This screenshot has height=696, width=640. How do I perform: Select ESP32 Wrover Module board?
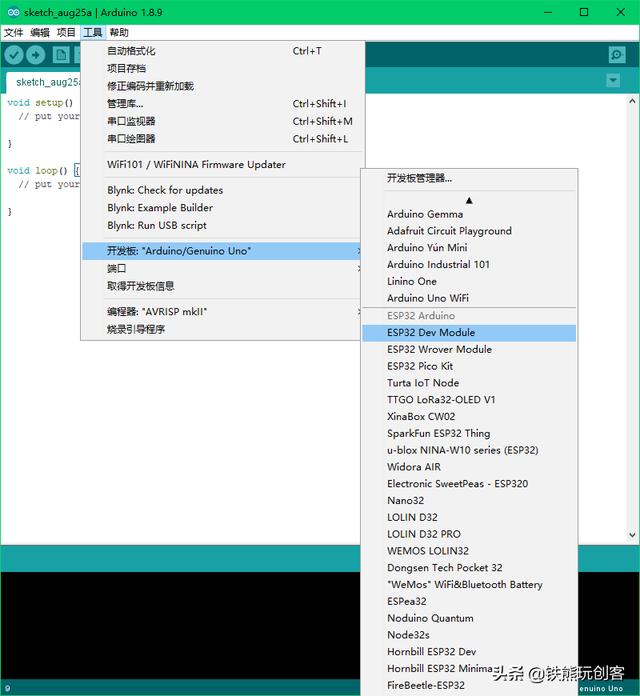[x=469, y=350]
